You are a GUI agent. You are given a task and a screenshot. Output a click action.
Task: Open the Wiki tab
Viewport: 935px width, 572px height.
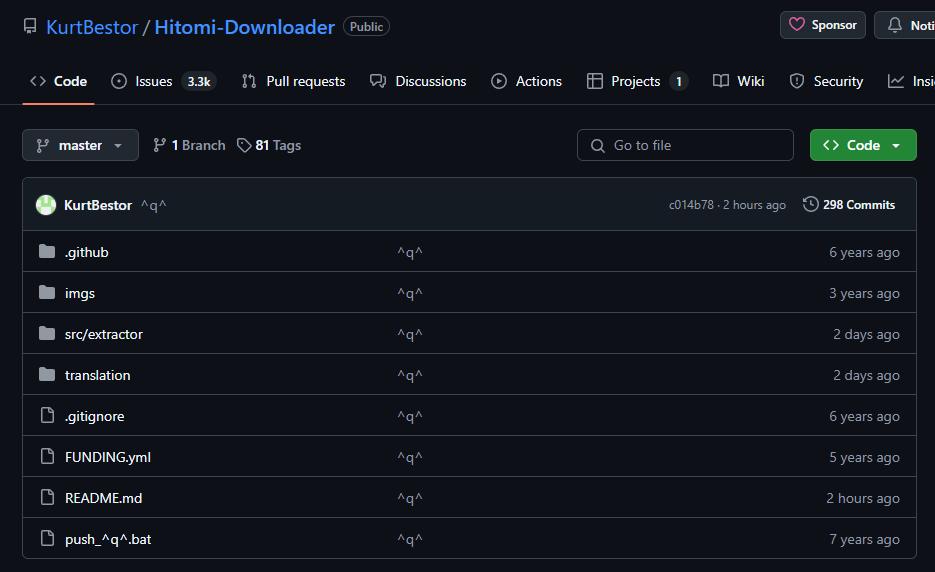tap(738, 81)
